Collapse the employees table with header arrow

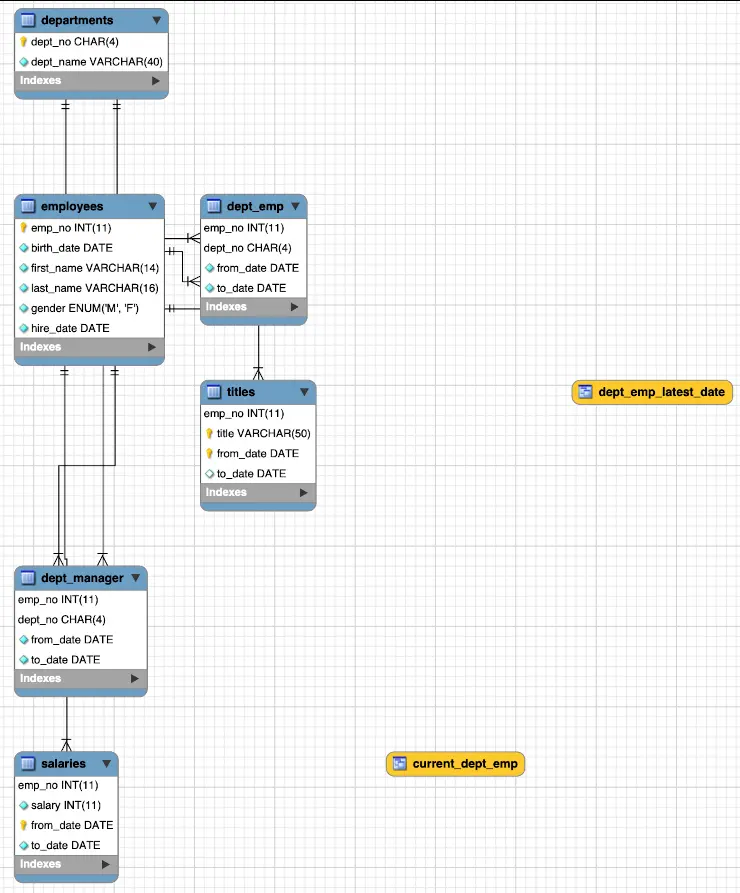tap(152, 206)
